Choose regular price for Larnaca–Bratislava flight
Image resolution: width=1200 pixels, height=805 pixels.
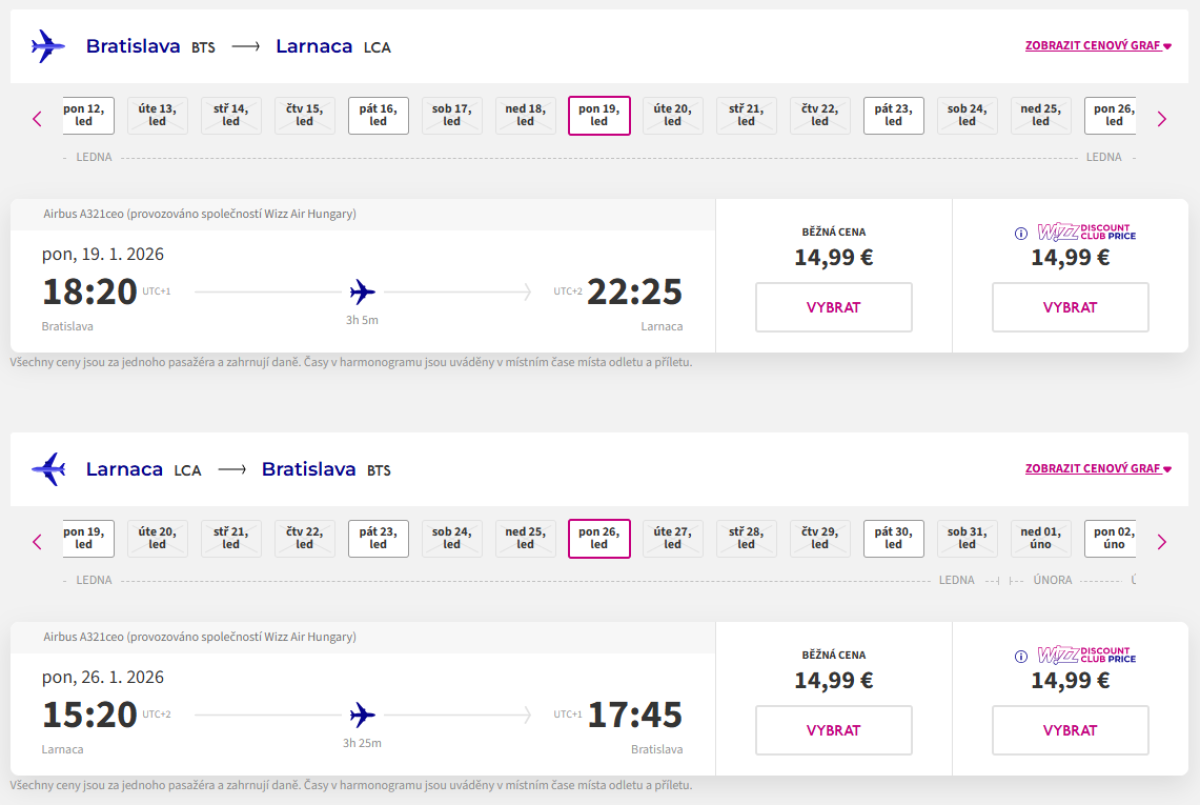click(833, 730)
